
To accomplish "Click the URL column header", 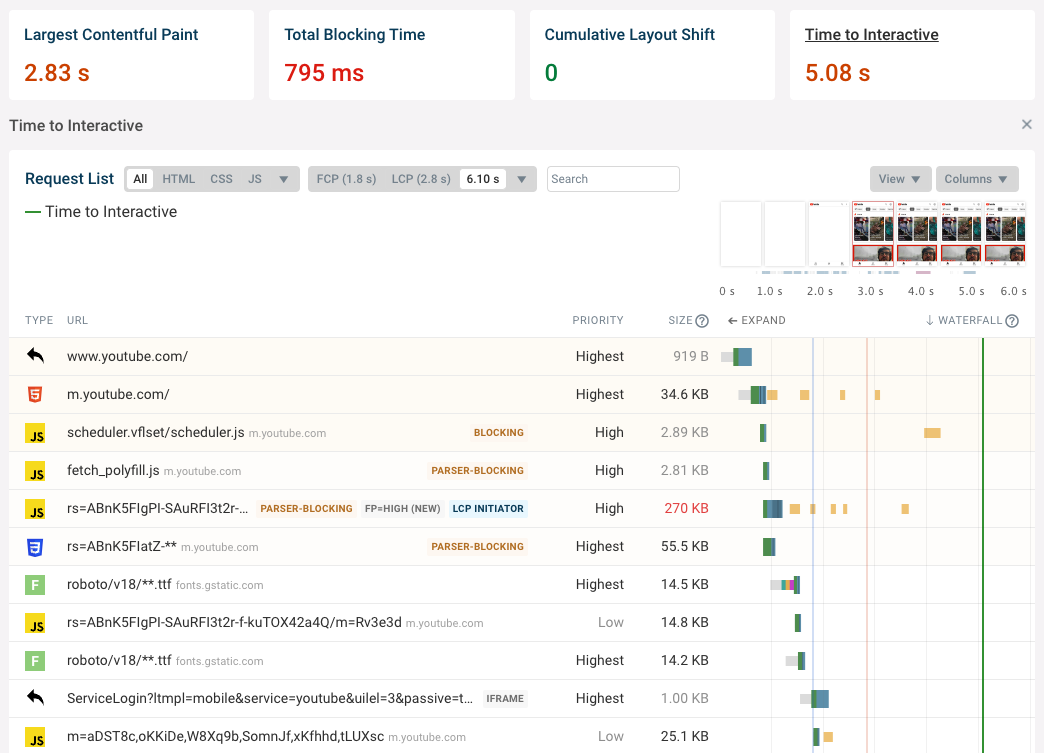I will (x=77, y=320).
